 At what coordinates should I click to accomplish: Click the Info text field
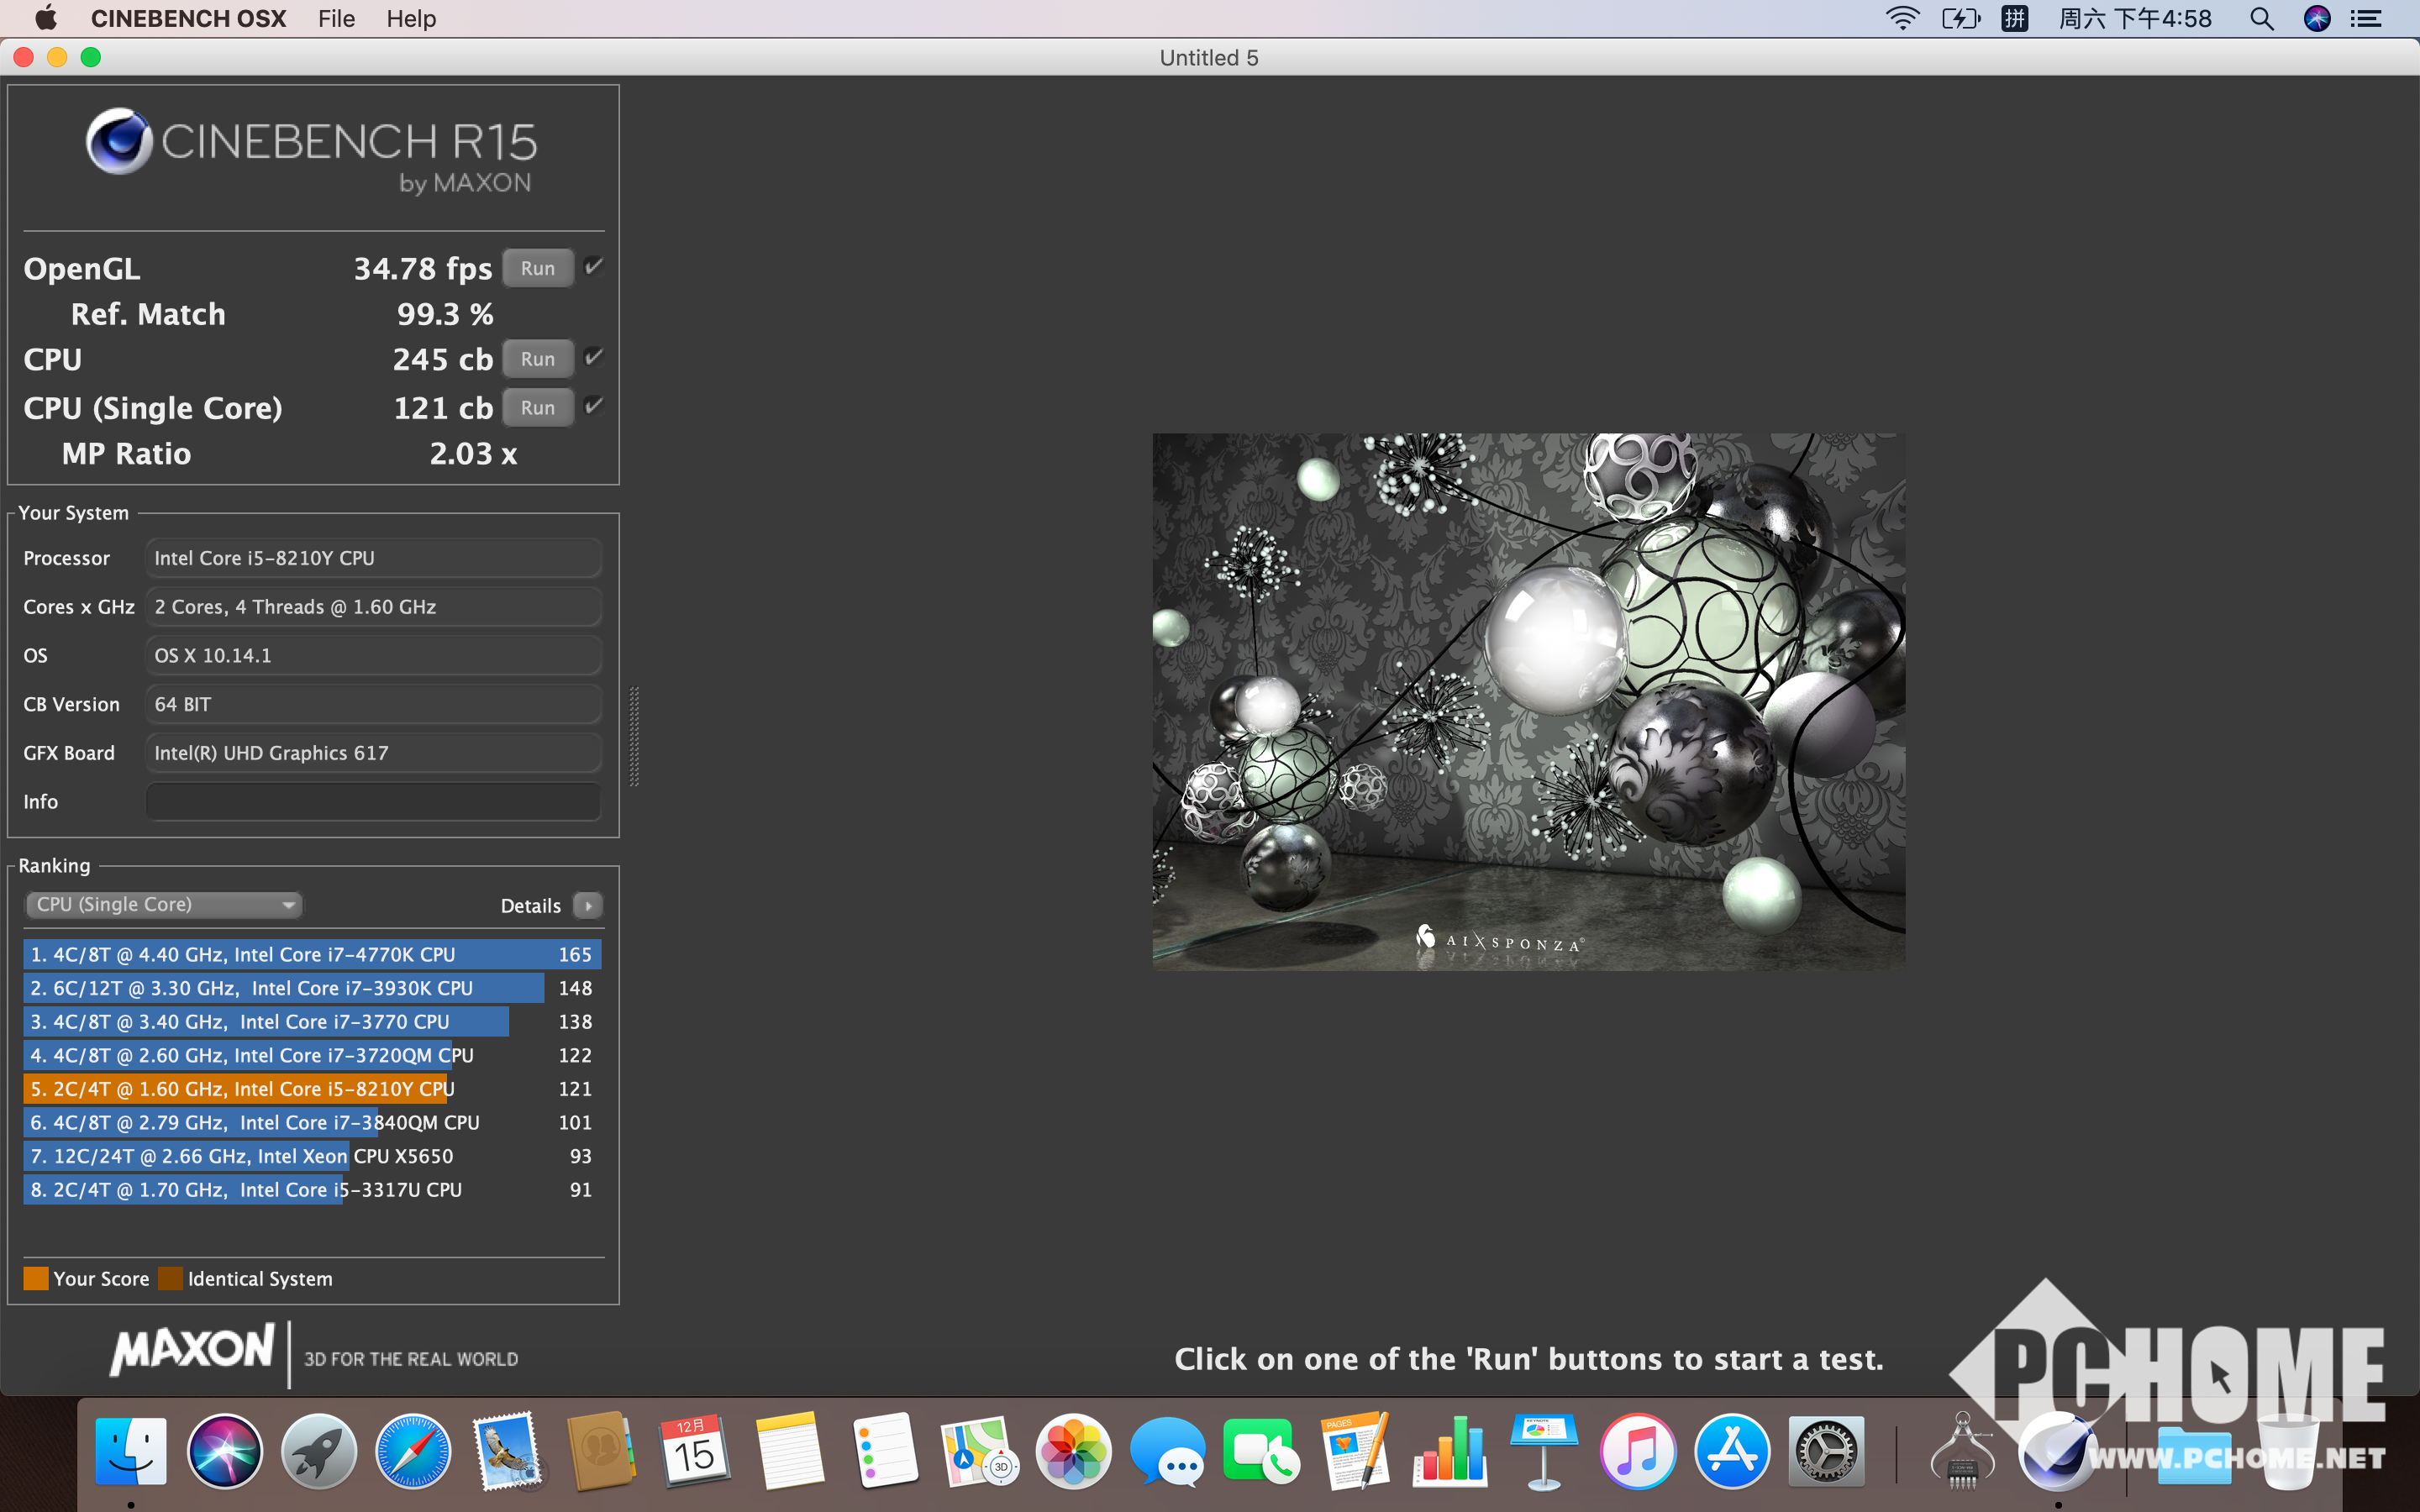(374, 802)
